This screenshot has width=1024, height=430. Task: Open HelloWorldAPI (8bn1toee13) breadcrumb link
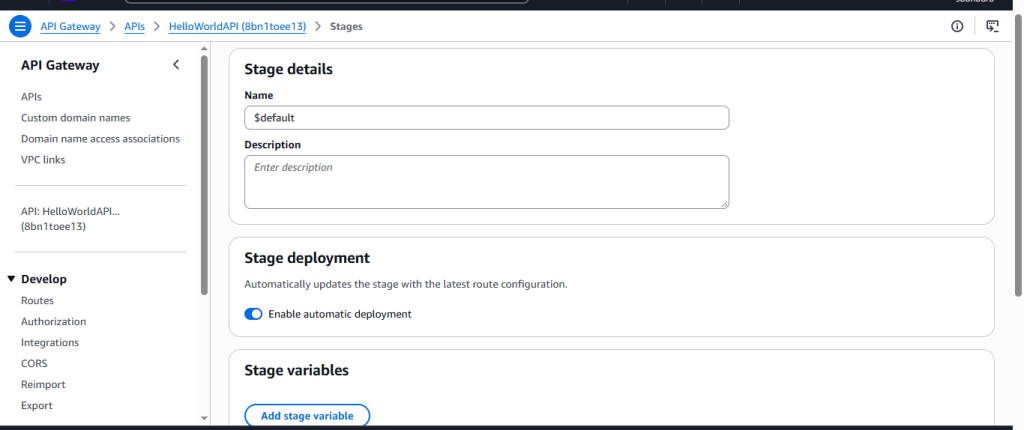[237, 27]
